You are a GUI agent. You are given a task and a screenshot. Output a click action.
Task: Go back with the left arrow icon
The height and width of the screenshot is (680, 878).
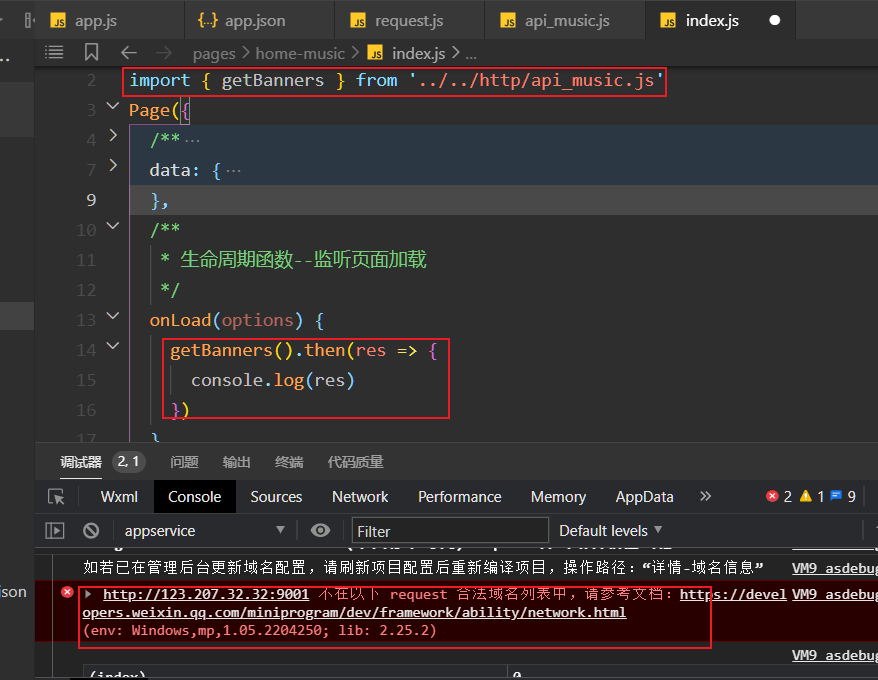click(x=128, y=53)
